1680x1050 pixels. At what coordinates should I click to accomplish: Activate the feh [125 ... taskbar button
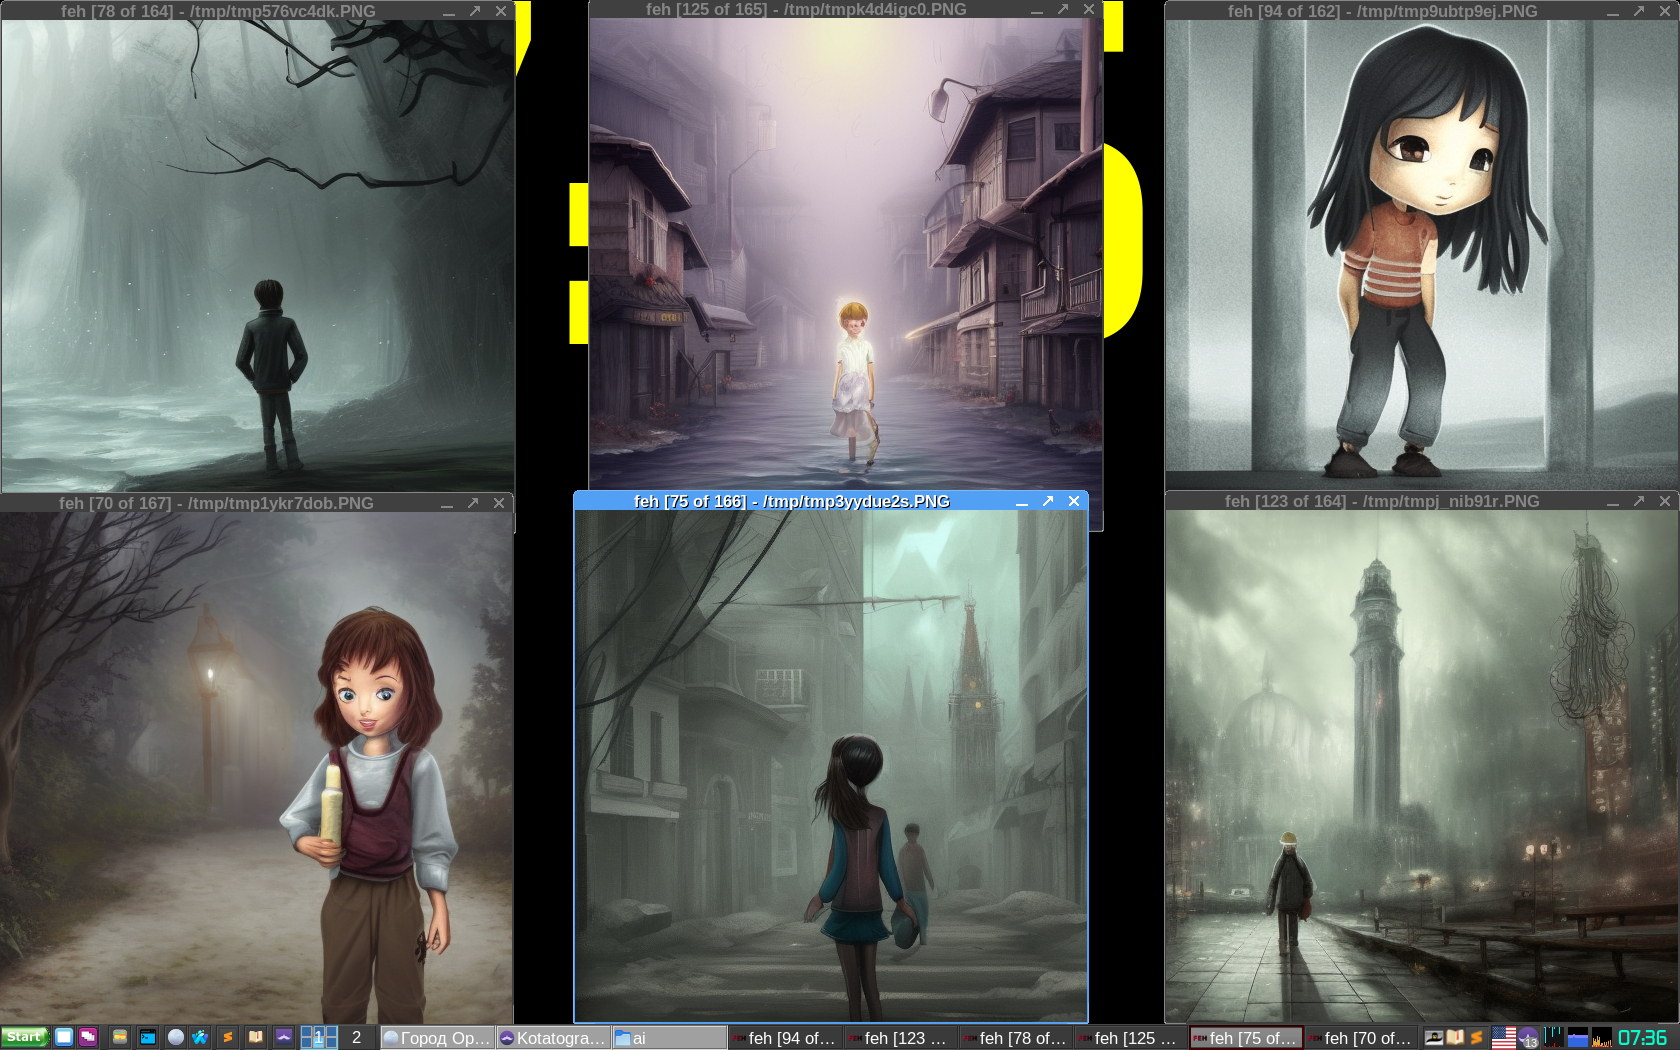point(1131,1038)
